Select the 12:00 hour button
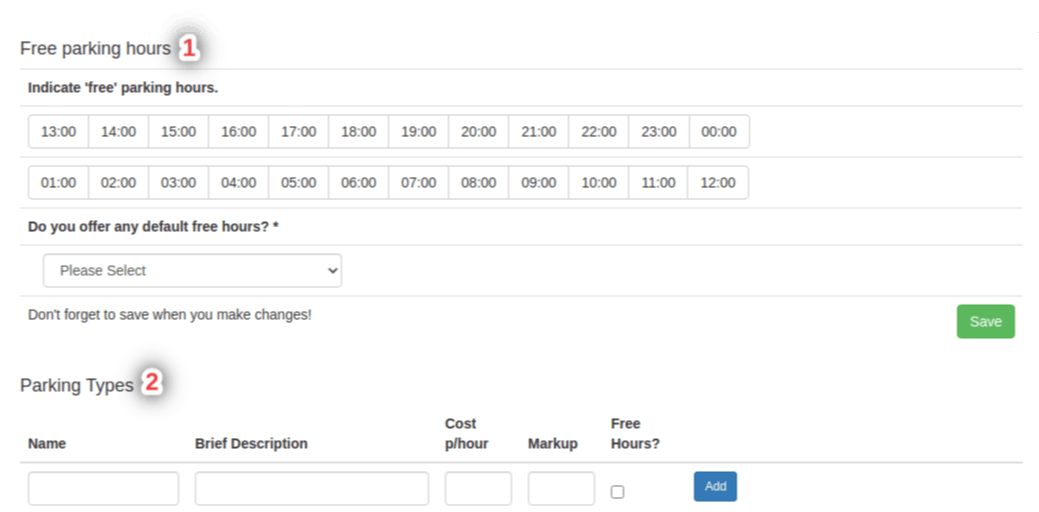1039x512 pixels. (x=718, y=183)
